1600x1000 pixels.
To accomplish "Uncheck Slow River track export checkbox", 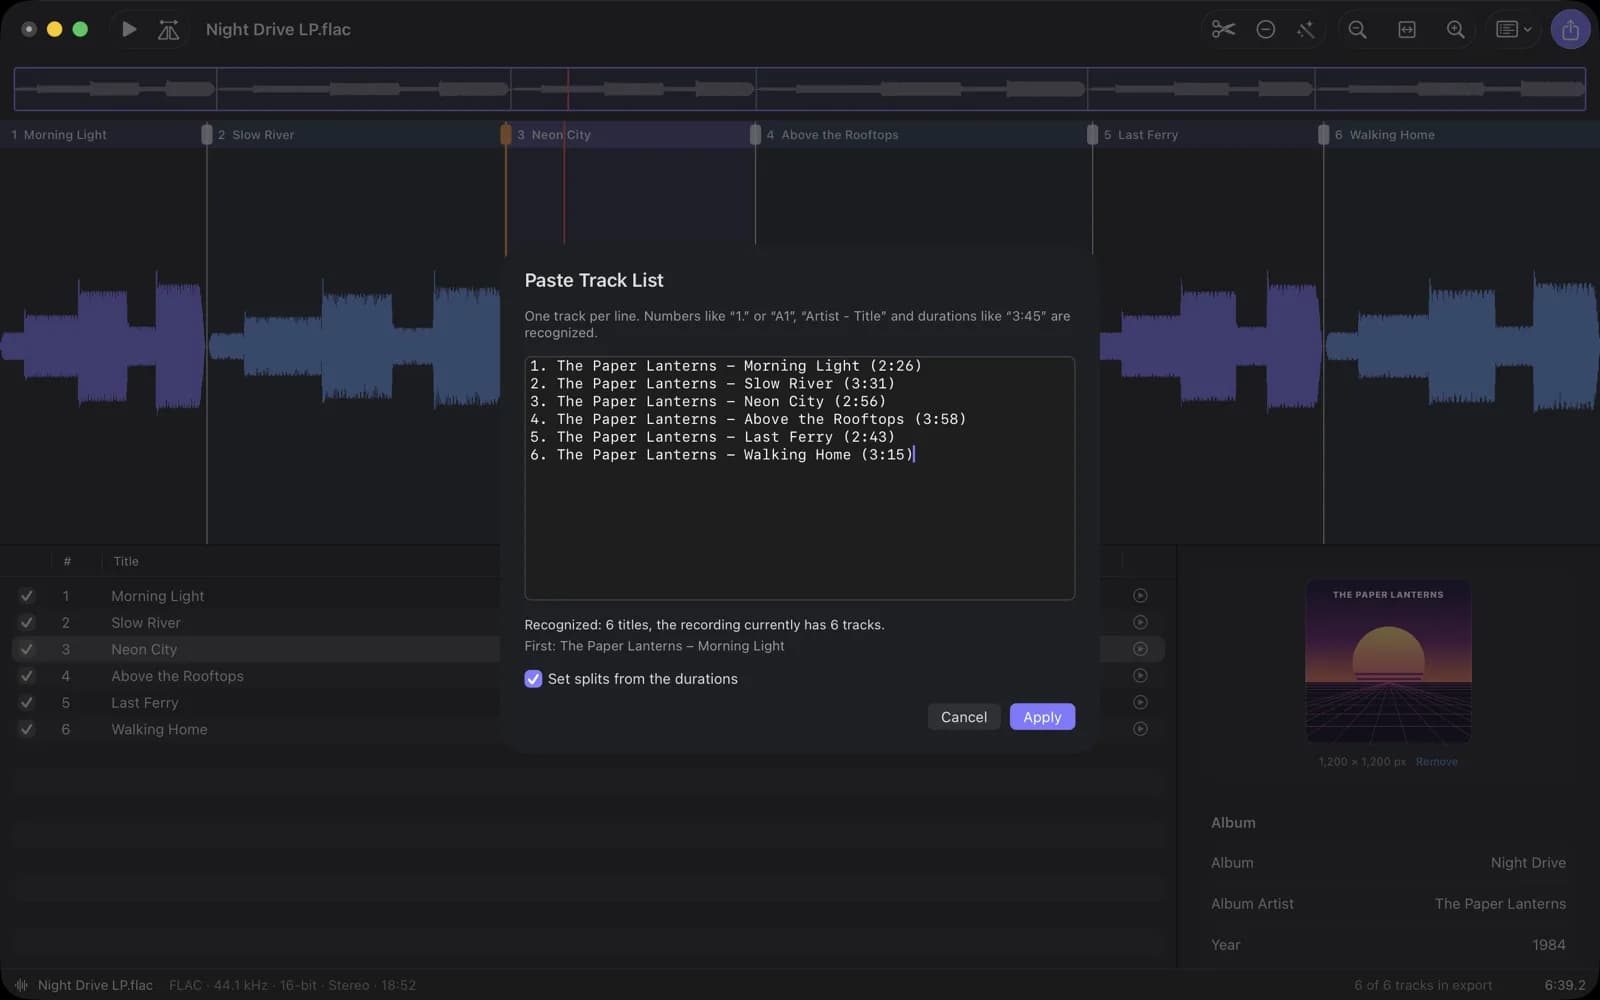I will 27,622.
